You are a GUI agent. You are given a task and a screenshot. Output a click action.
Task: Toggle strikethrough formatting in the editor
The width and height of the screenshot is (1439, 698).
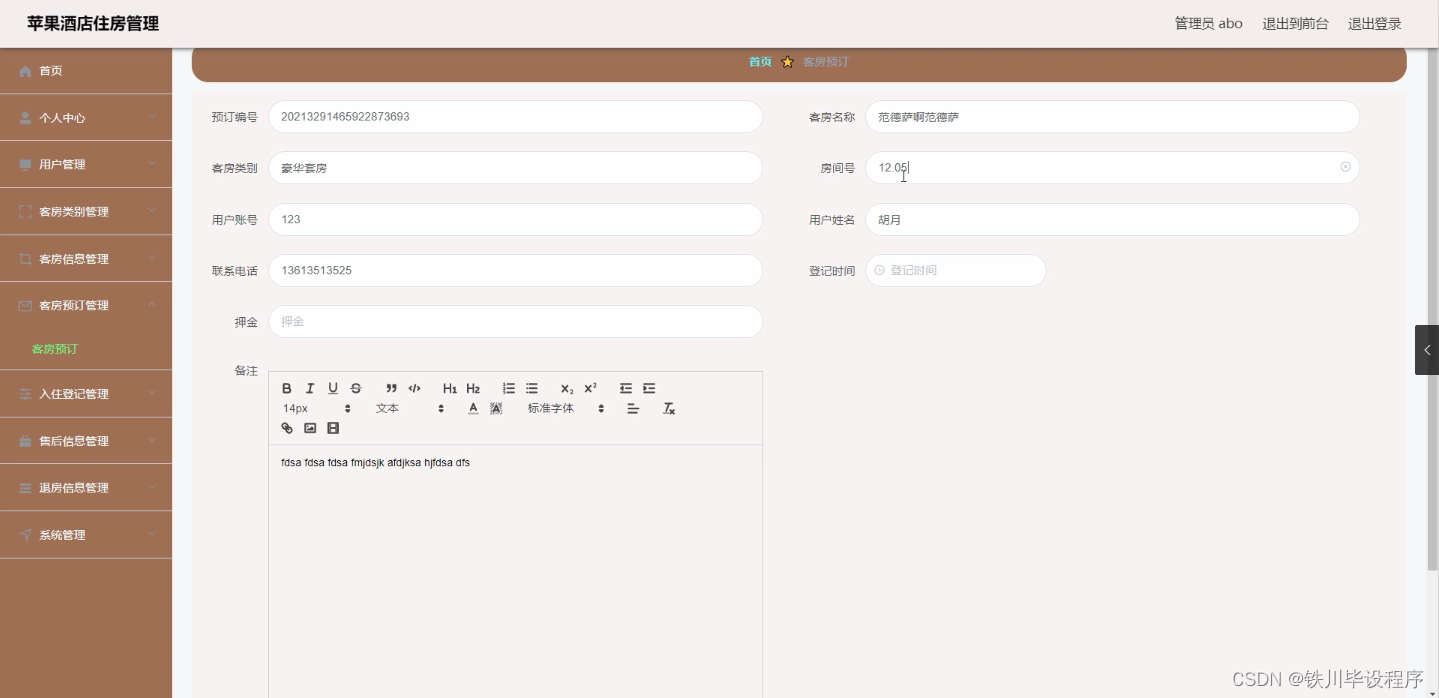click(x=356, y=388)
